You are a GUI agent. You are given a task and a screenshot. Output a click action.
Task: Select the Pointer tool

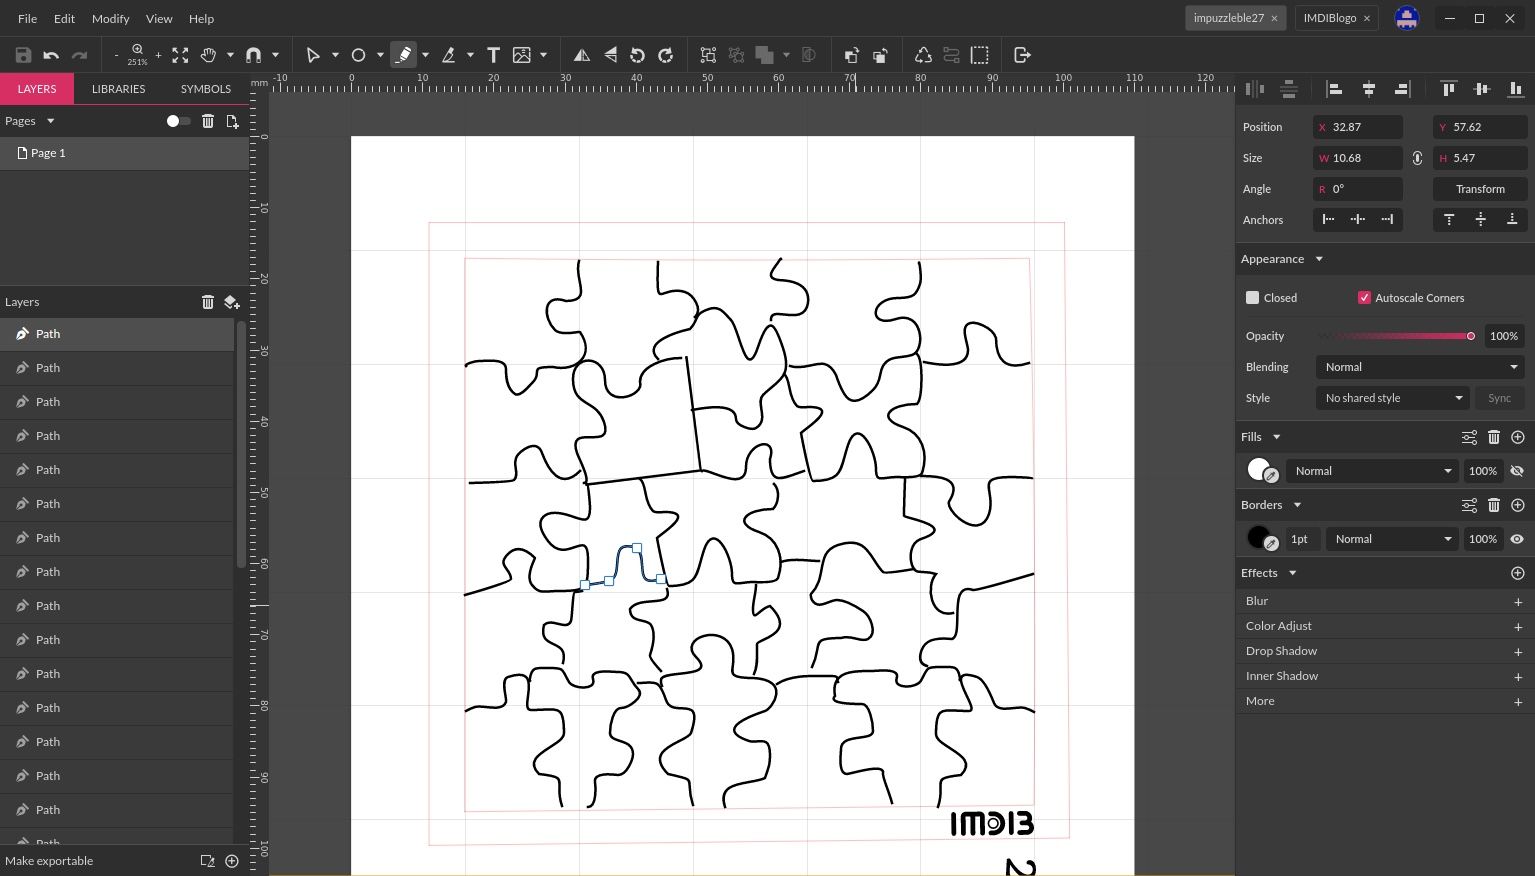(315, 55)
